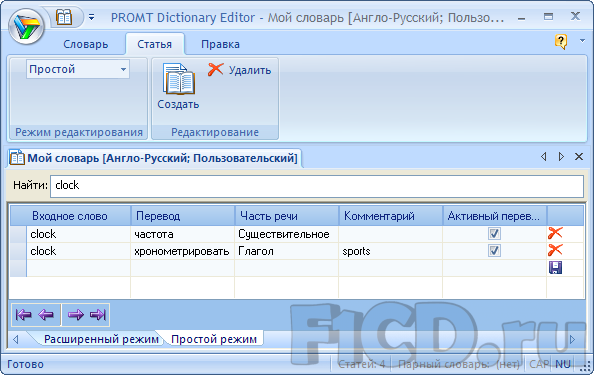Screen dimensions: 594x375
Task: Click the Перевод column header
Action: point(183,216)
